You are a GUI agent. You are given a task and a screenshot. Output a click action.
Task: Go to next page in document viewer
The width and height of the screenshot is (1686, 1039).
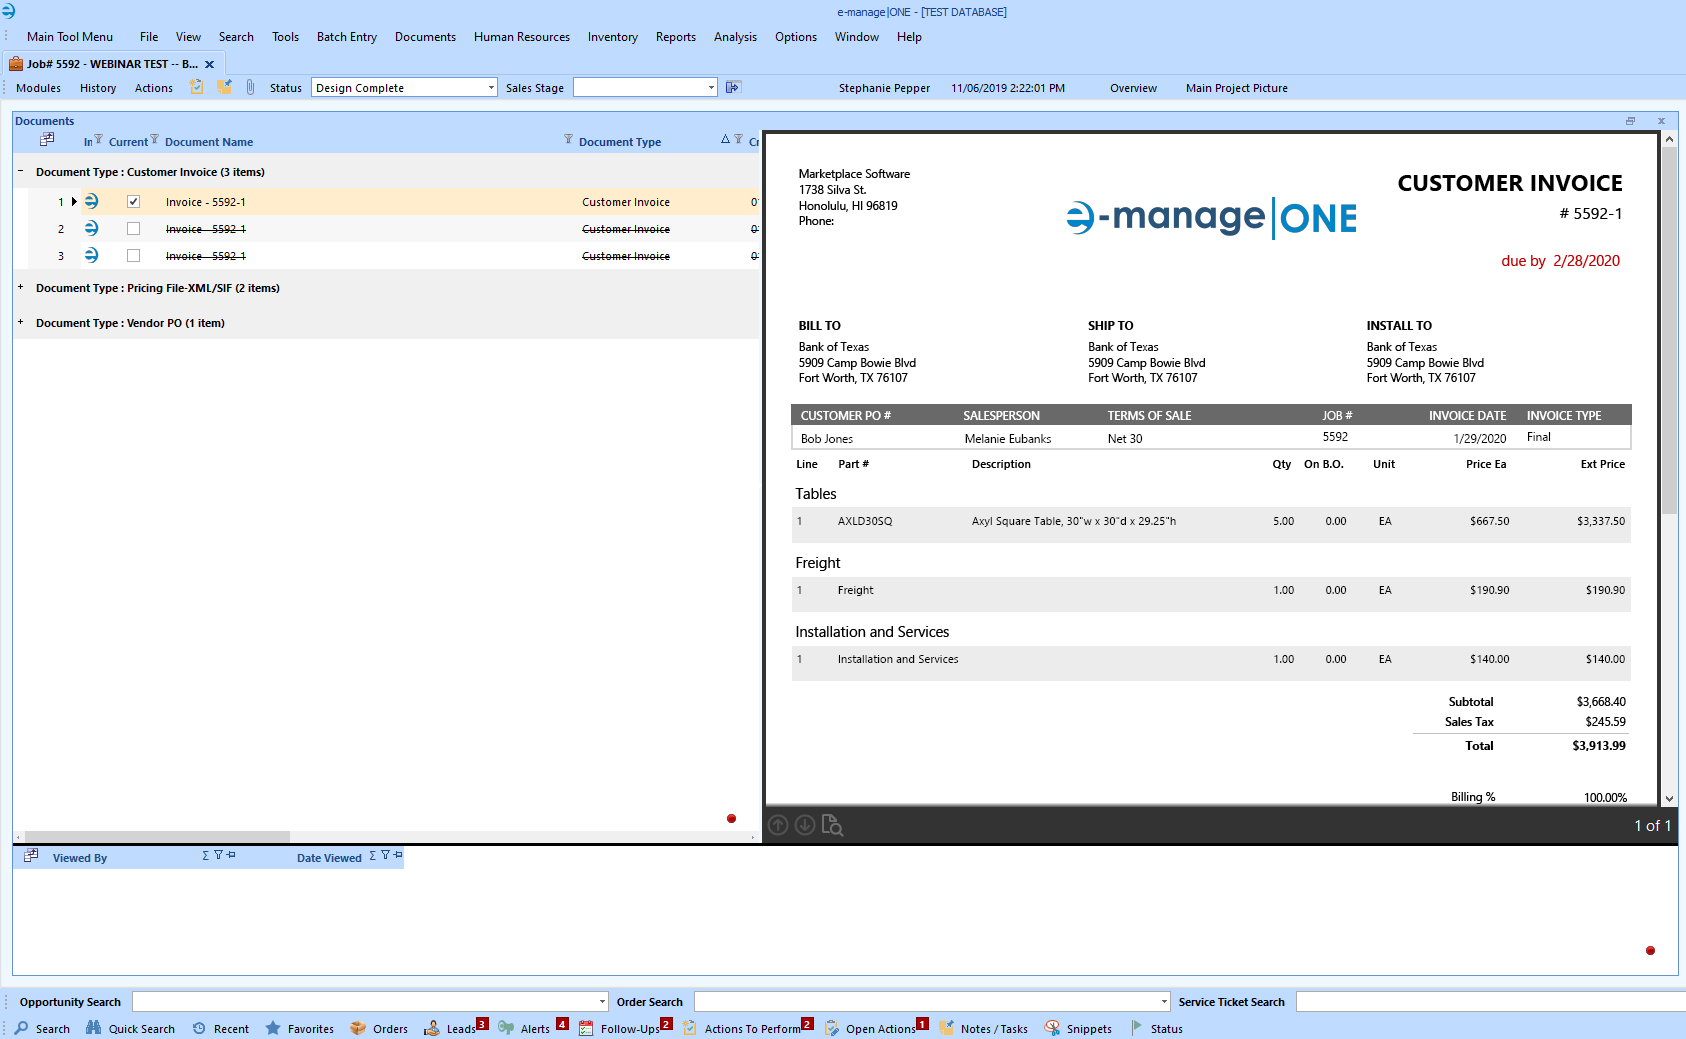(804, 825)
